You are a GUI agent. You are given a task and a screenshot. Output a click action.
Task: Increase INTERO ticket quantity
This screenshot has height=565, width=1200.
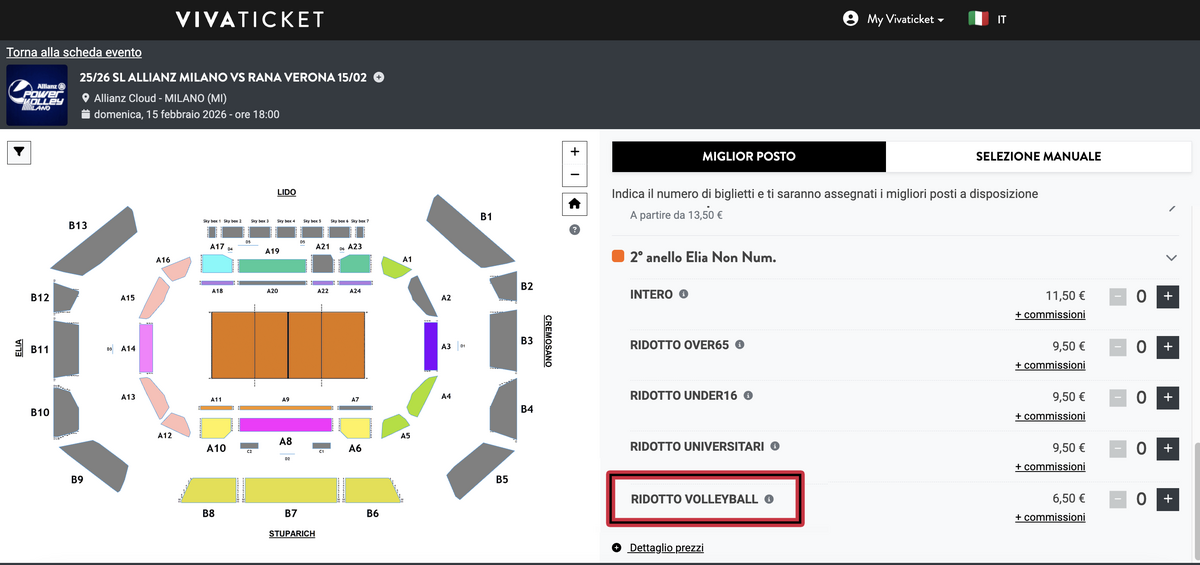click(1167, 296)
